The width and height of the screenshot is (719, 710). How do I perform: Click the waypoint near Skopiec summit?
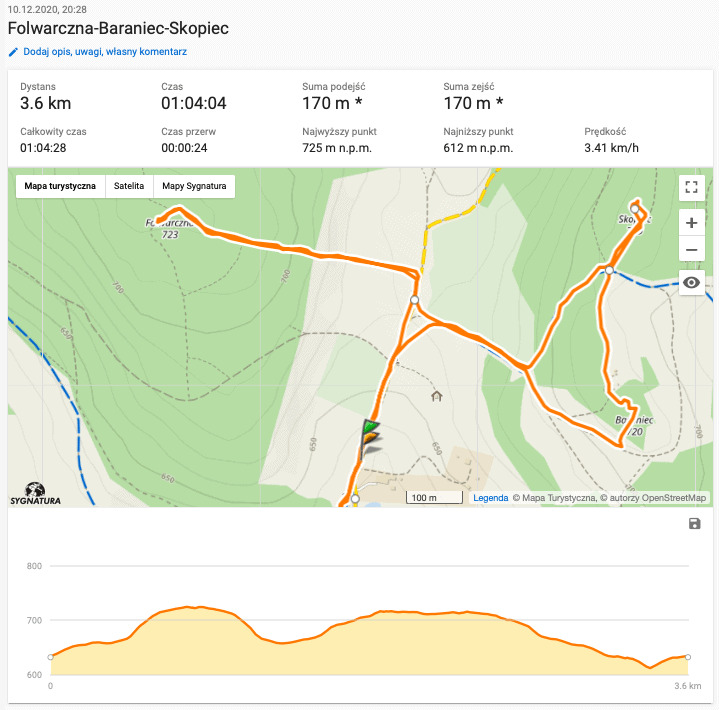tap(635, 209)
